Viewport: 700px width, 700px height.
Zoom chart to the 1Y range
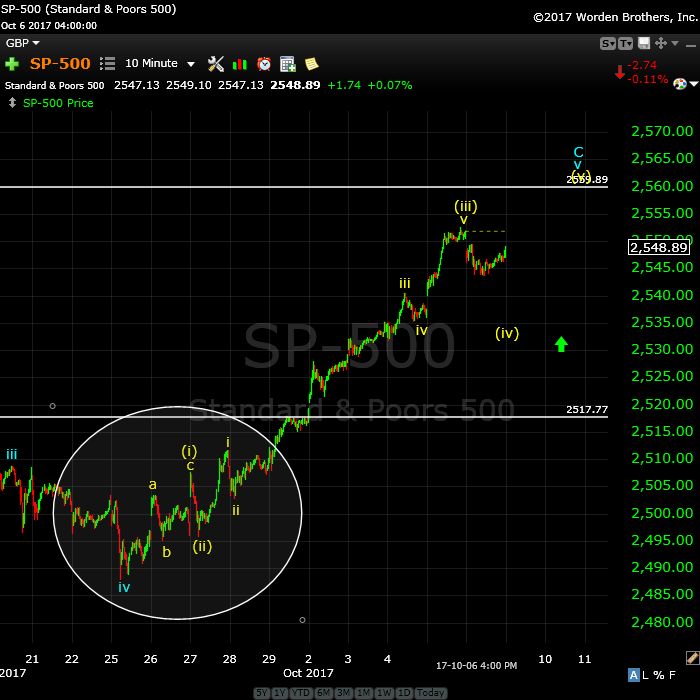coord(279,693)
